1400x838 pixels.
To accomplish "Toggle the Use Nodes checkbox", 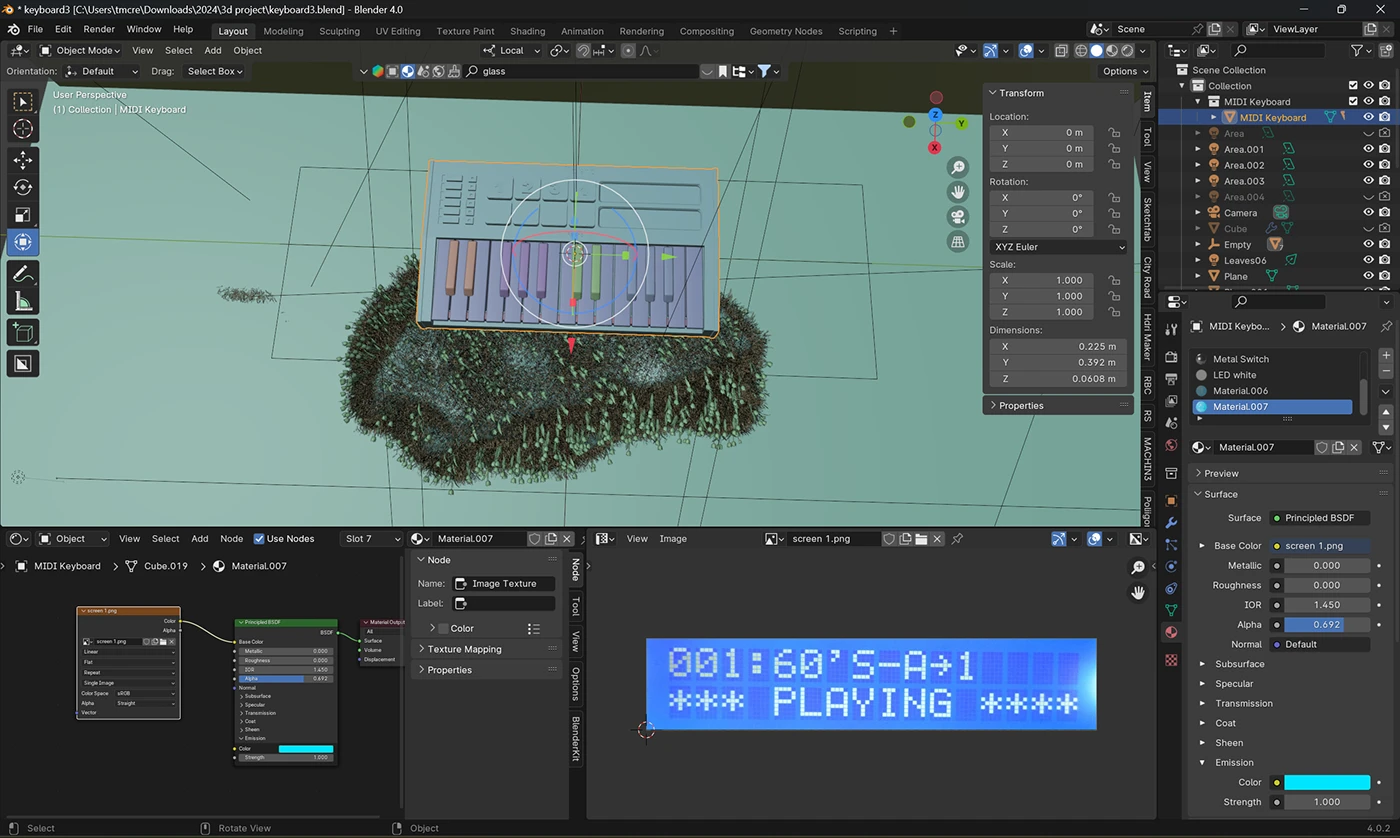I will pos(259,539).
